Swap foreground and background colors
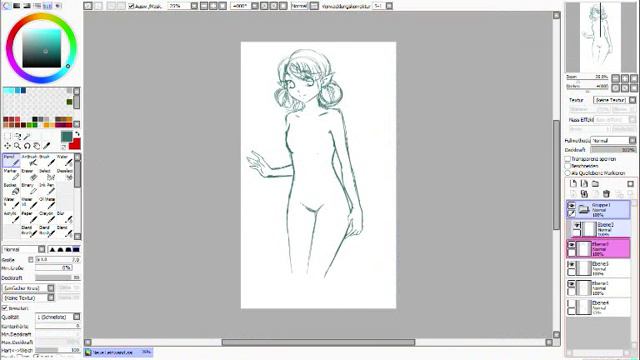Screen dimensions: 640x360 [x=77, y=134]
